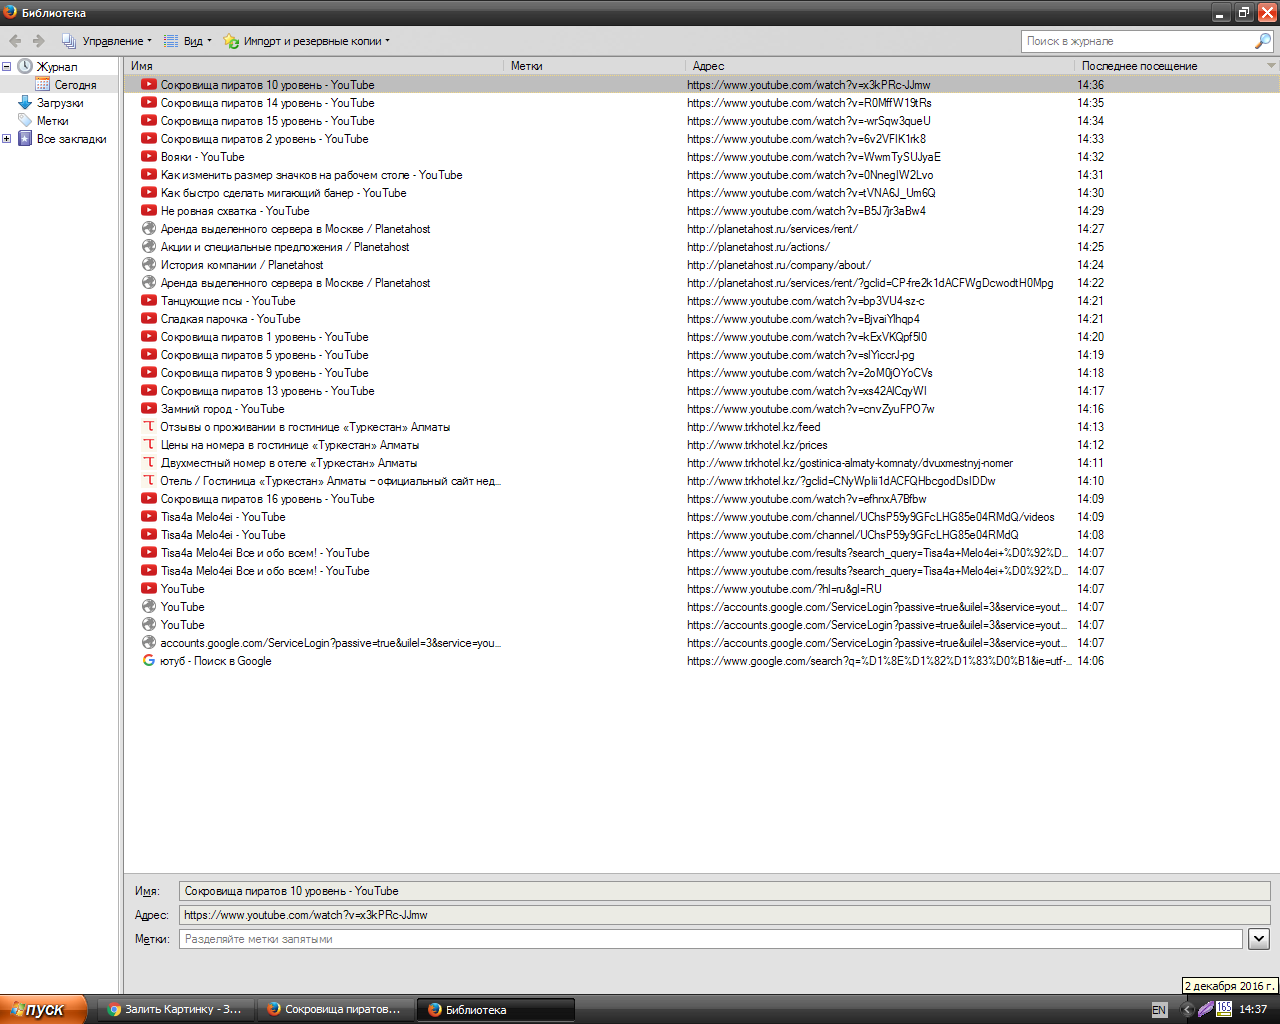Image resolution: width=1280 pixels, height=1024 pixels.
Task: Select the row 'Отель / Гостиница «Туркестан» Алматы'
Action: (x=702, y=481)
